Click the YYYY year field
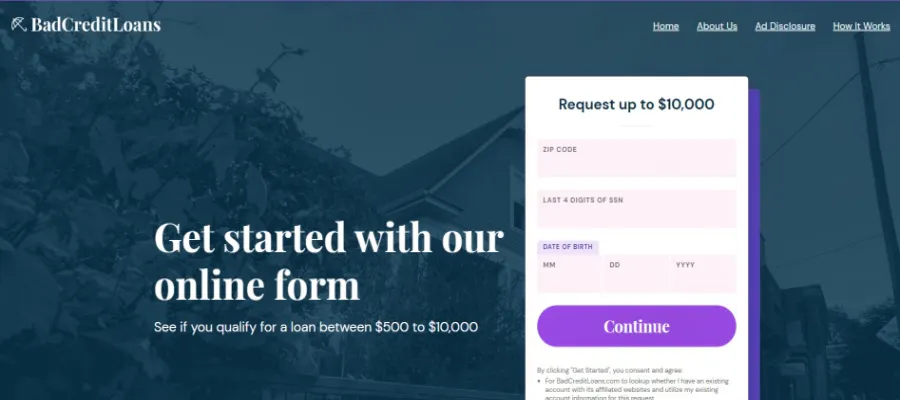Screen dimensions: 900x400 [x=703, y=274]
